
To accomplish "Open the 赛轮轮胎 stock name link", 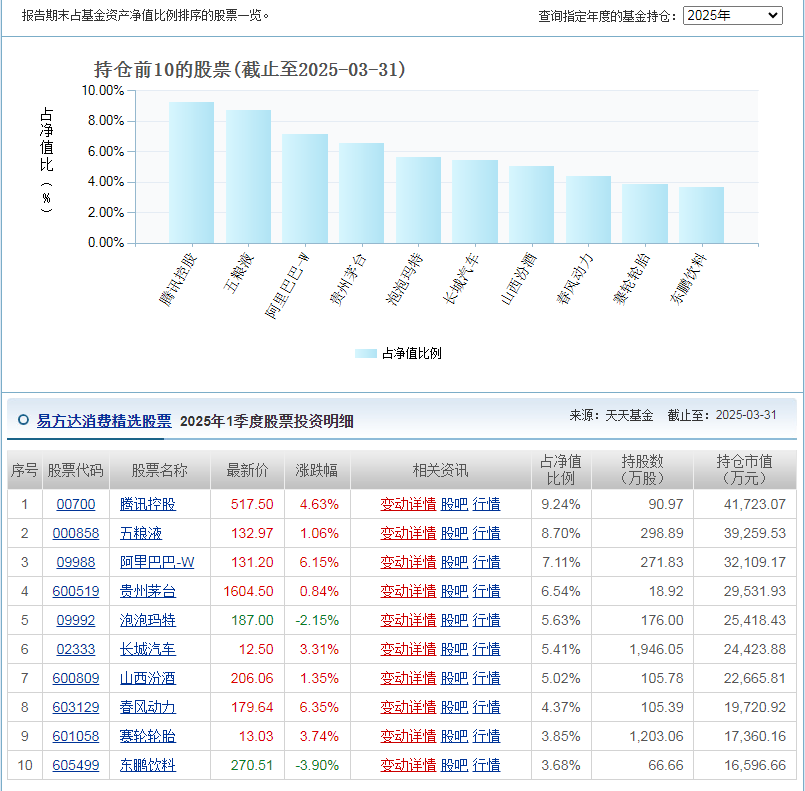I will [148, 736].
